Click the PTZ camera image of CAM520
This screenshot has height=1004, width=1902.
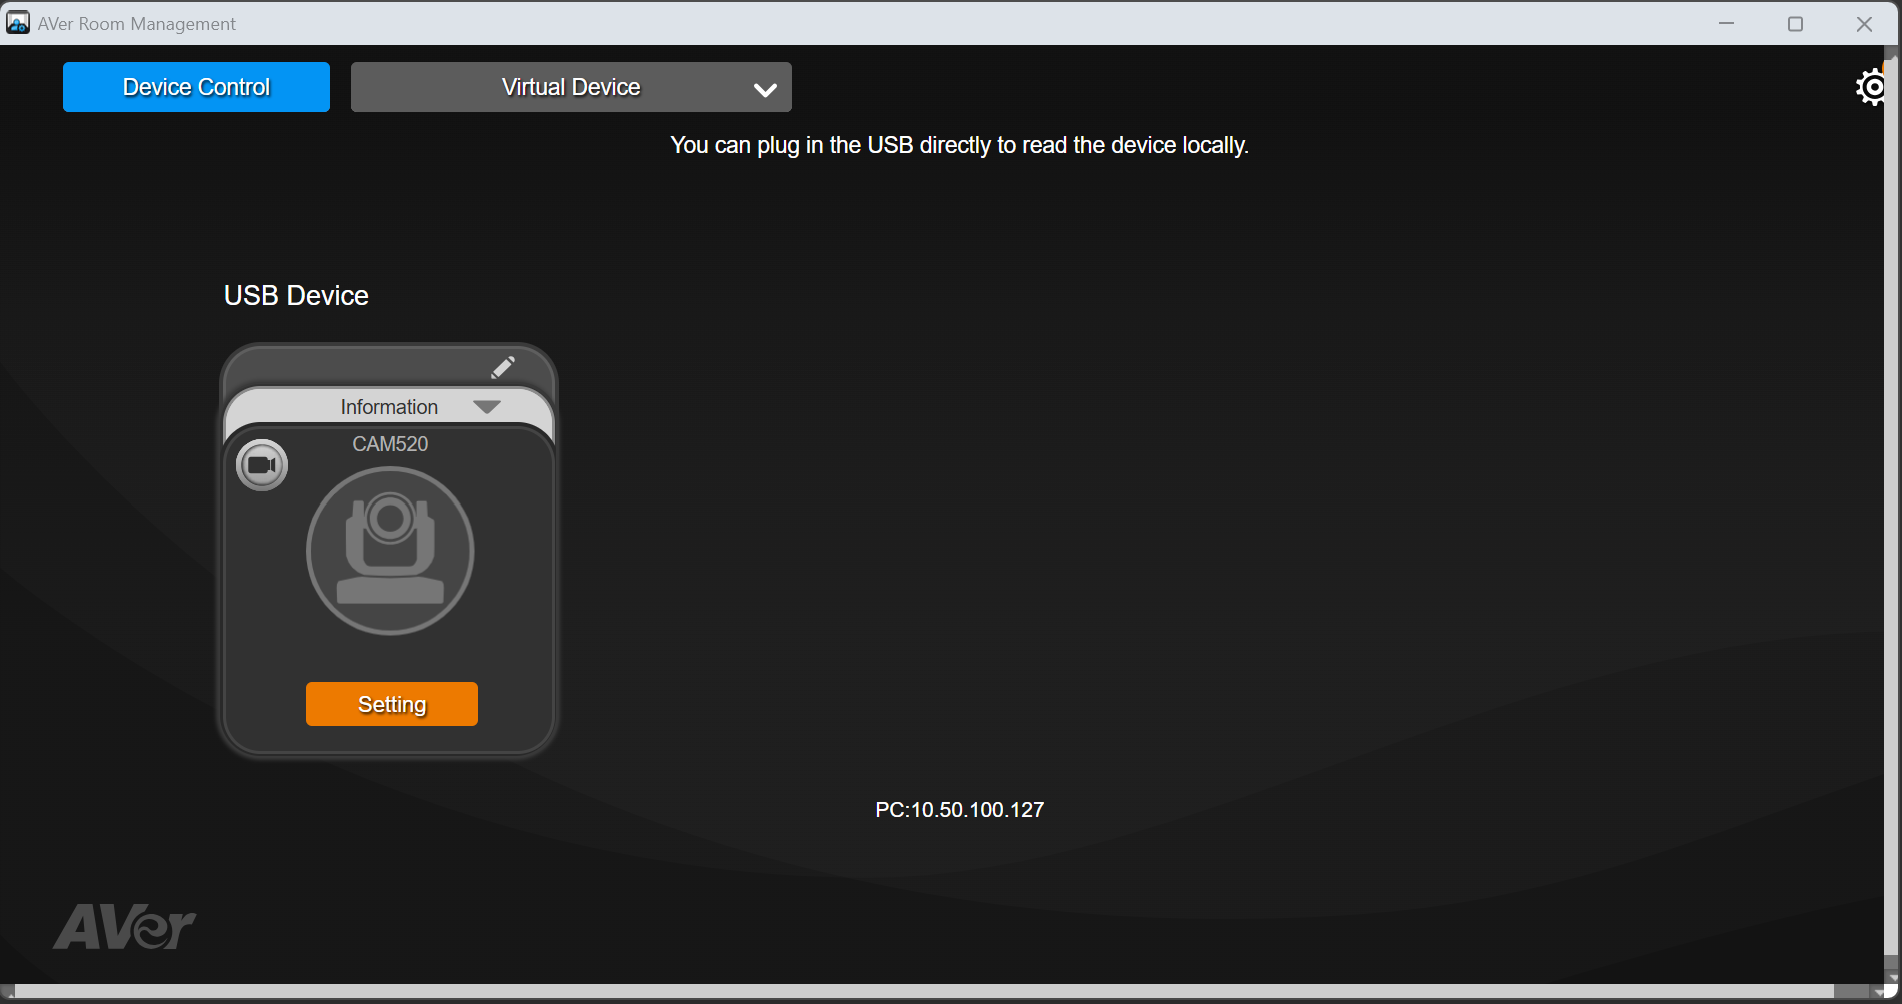tap(390, 551)
